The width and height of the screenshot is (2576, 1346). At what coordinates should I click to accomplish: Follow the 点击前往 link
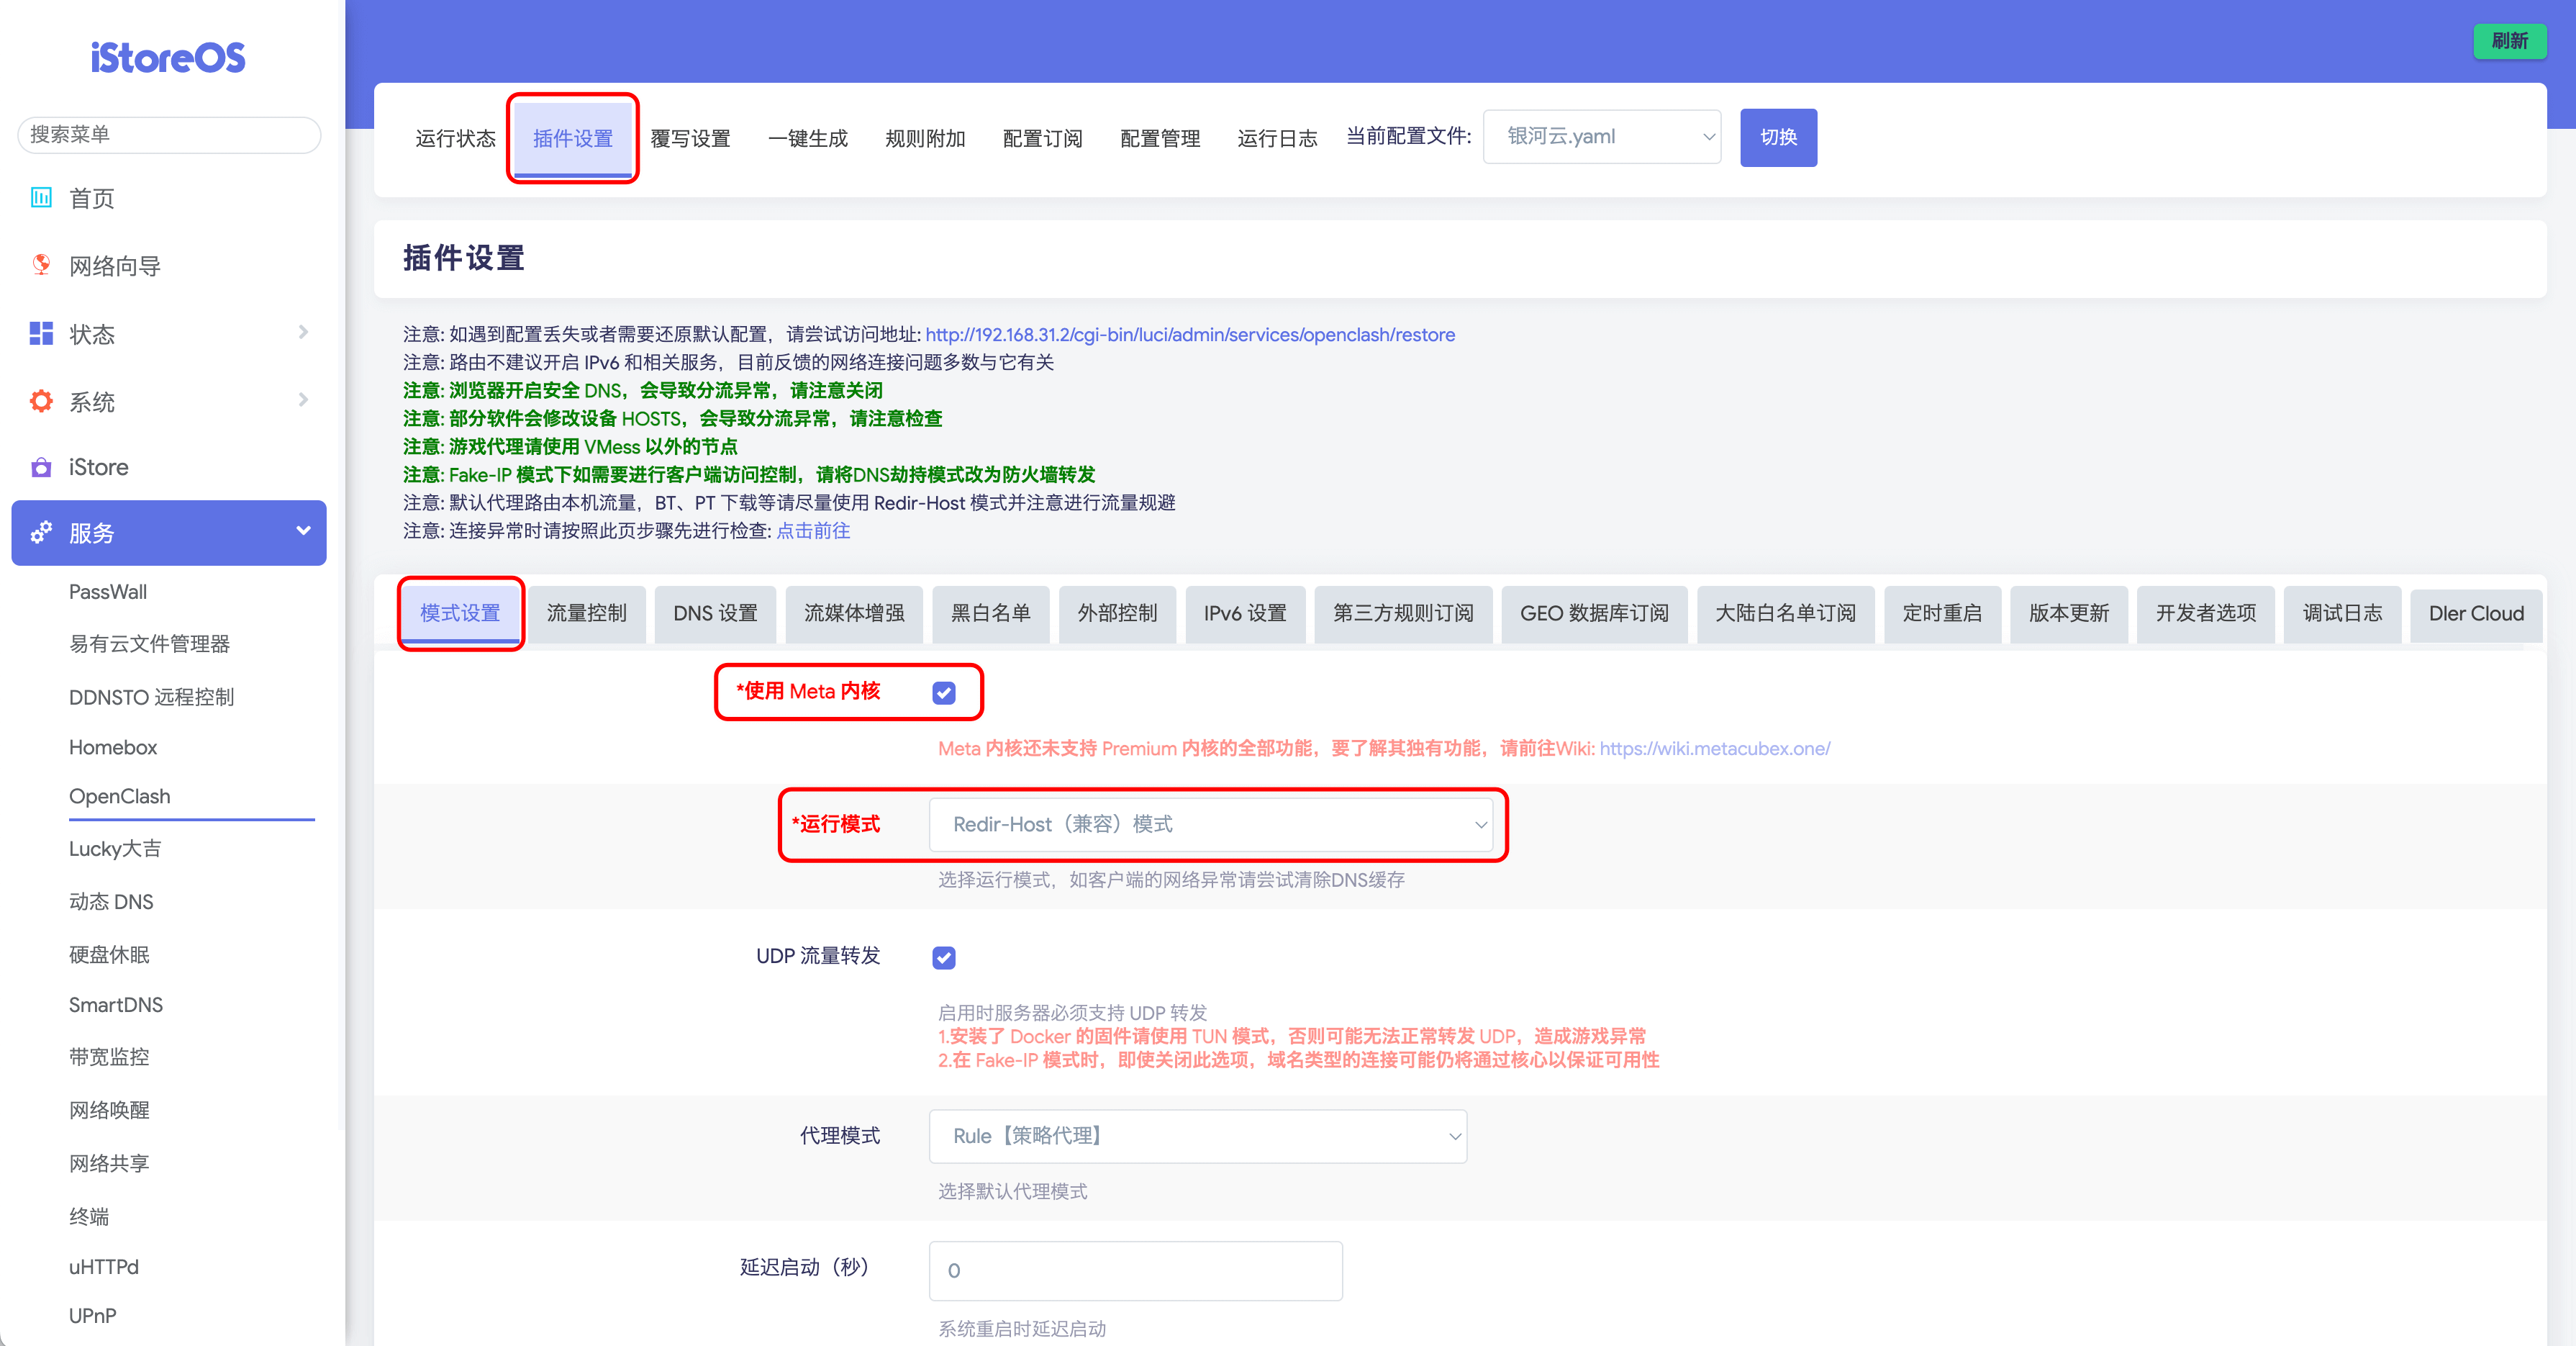(x=813, y=531)
